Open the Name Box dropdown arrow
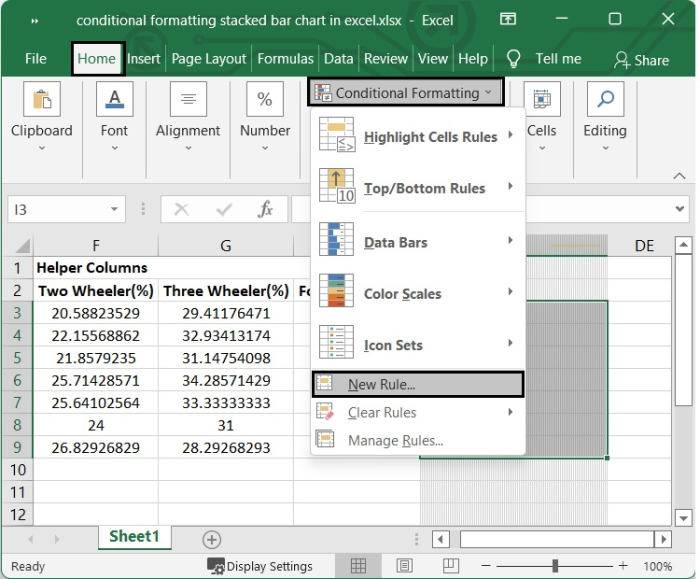 coord(116,210)
